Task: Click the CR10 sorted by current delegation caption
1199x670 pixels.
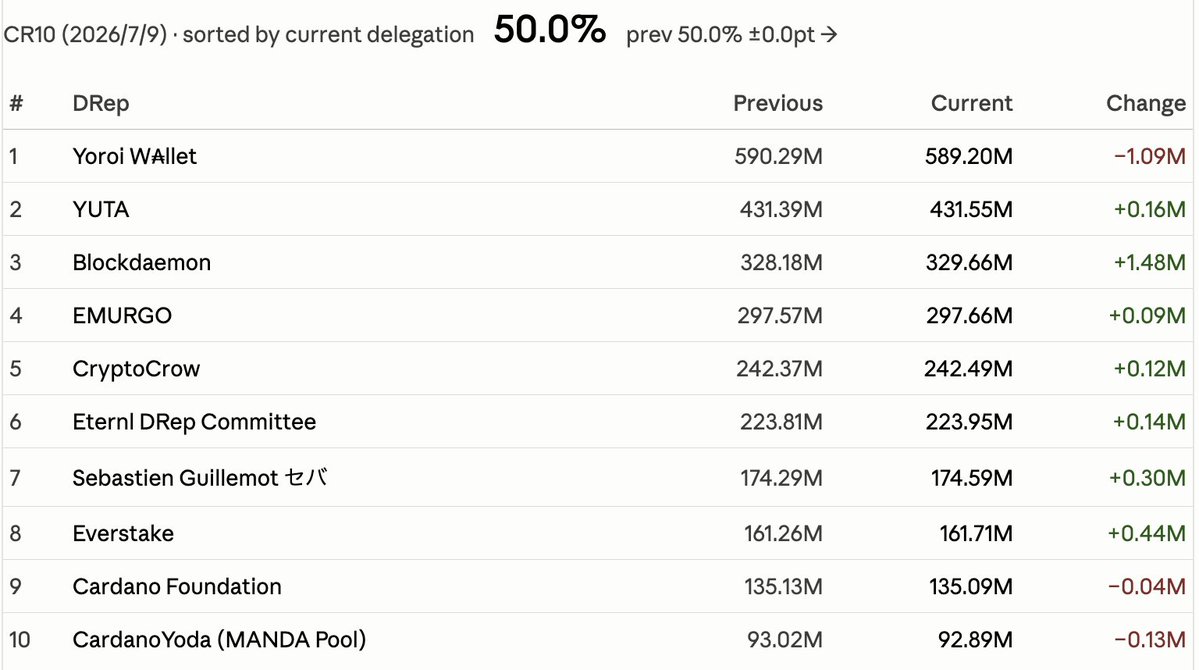Action: coord(239,34)
